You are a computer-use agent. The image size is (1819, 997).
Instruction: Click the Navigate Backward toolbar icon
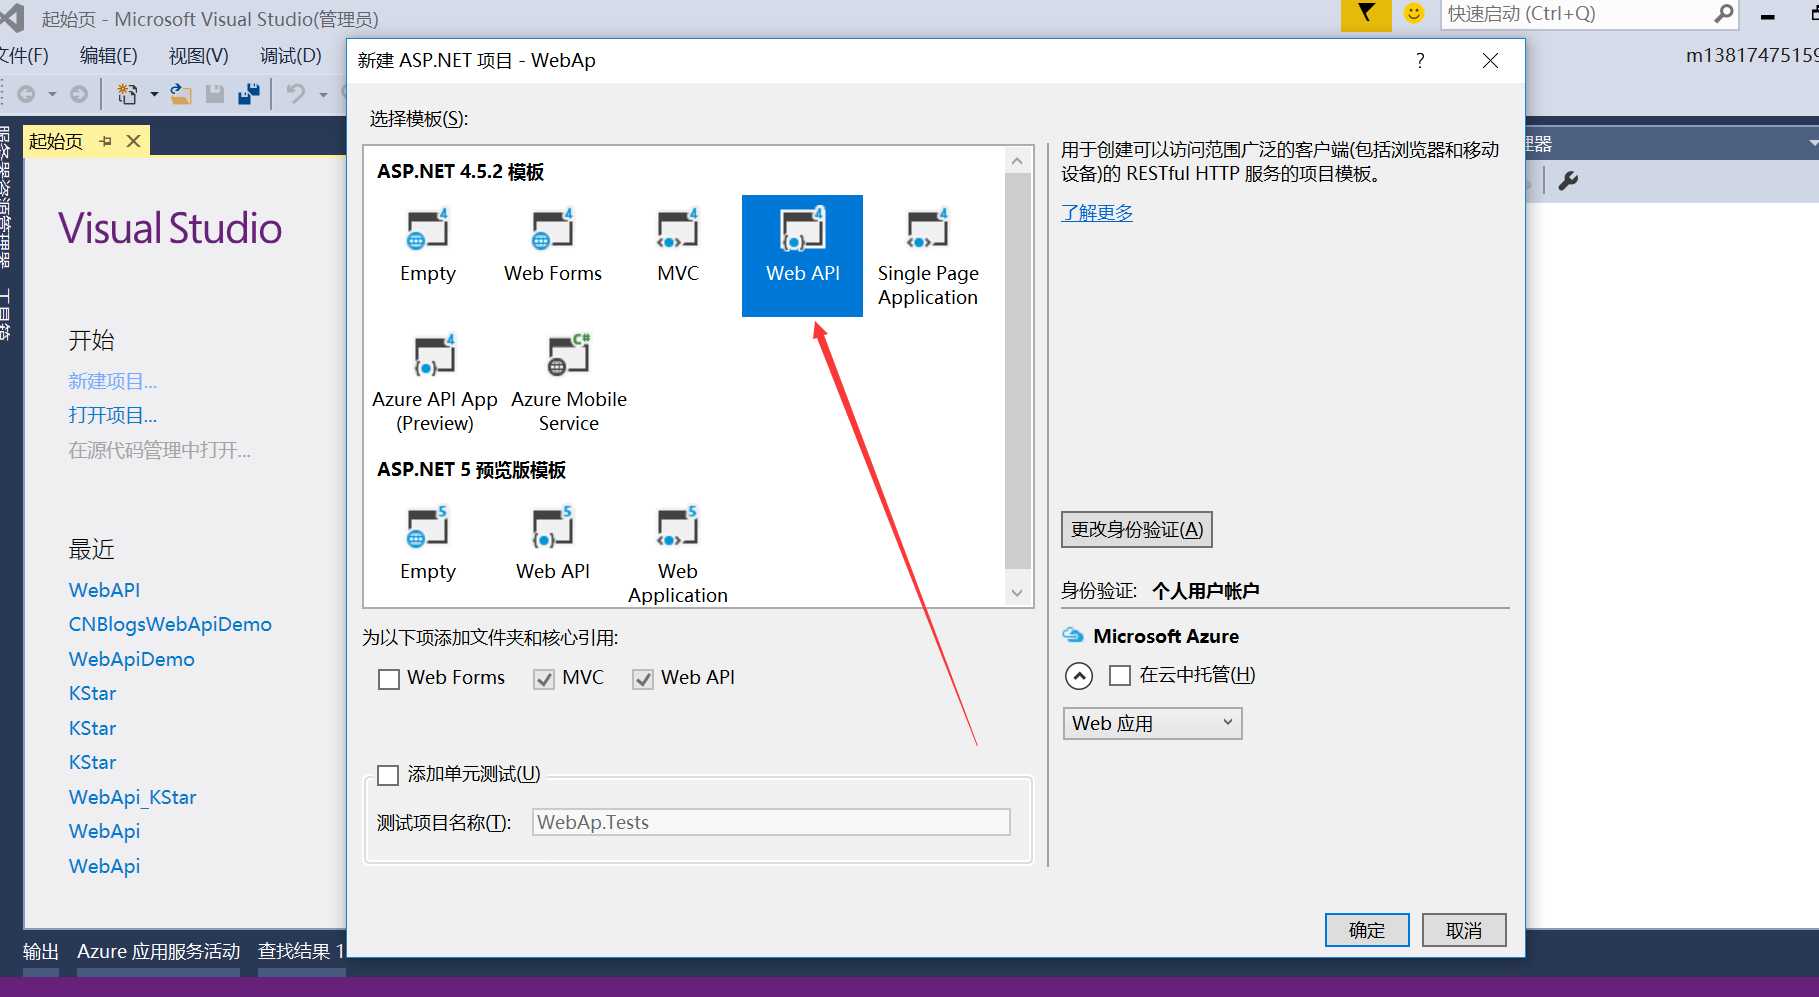tap(27, 94)
